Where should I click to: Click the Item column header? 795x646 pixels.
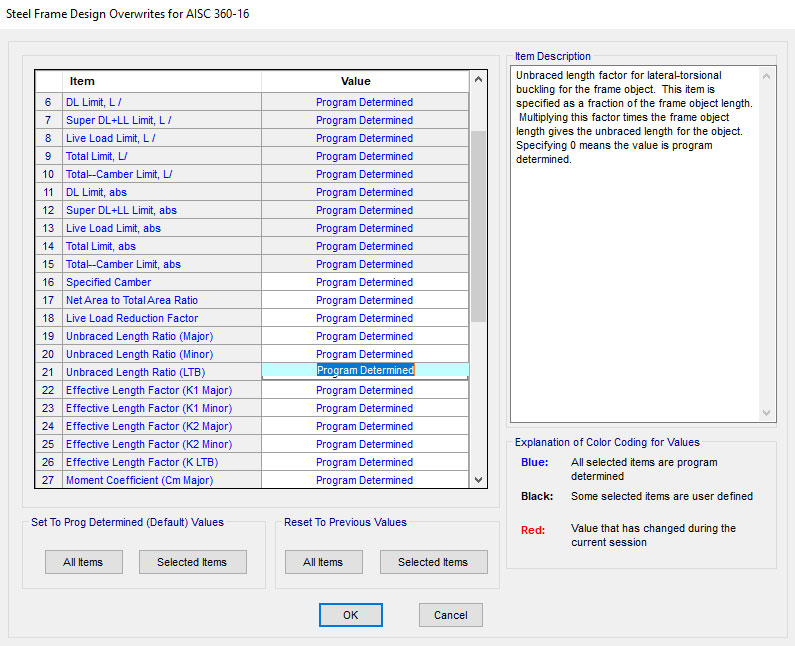coord(162,81)
